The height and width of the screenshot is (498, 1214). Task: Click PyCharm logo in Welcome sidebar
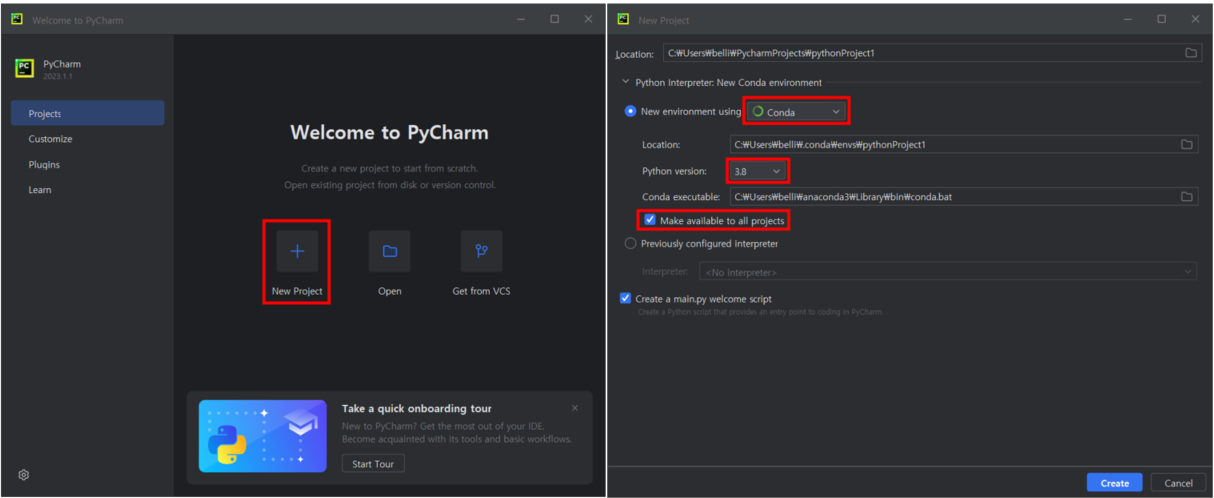click(25, 68)
